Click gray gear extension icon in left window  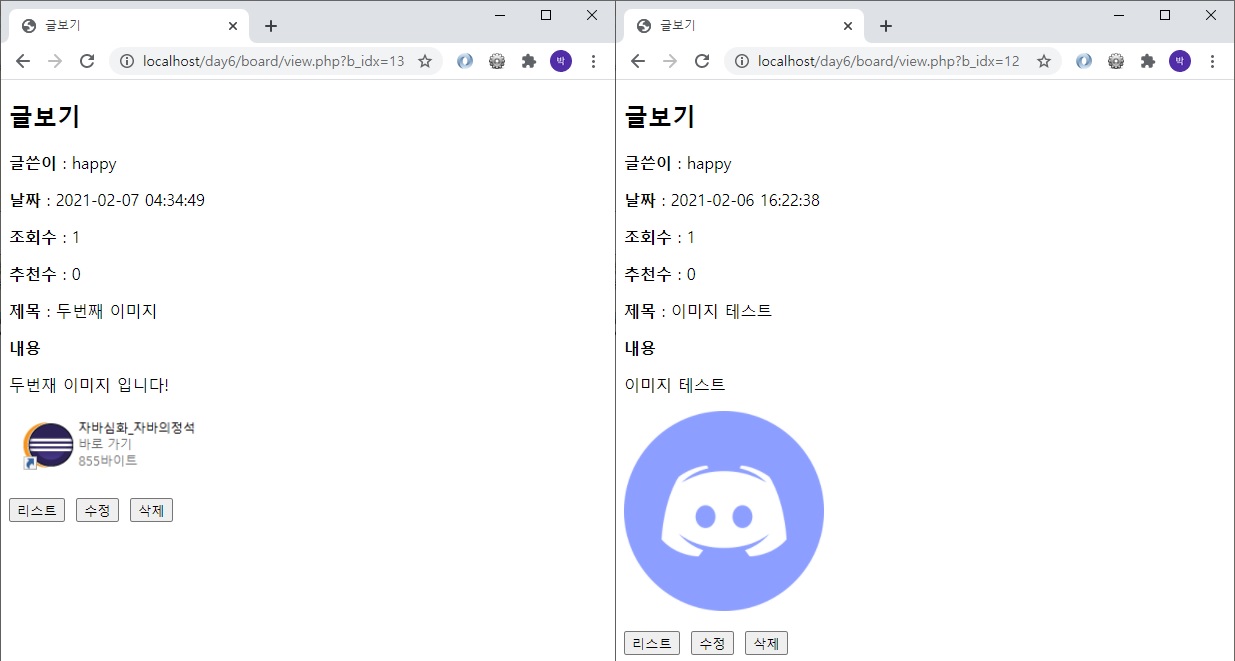(x=497, y=61)
